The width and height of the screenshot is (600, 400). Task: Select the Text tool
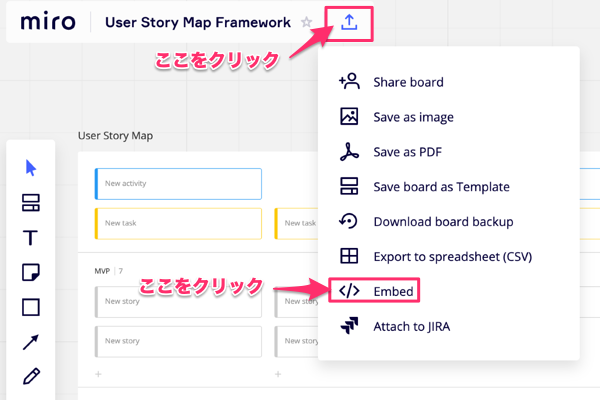tap(30, 238)
